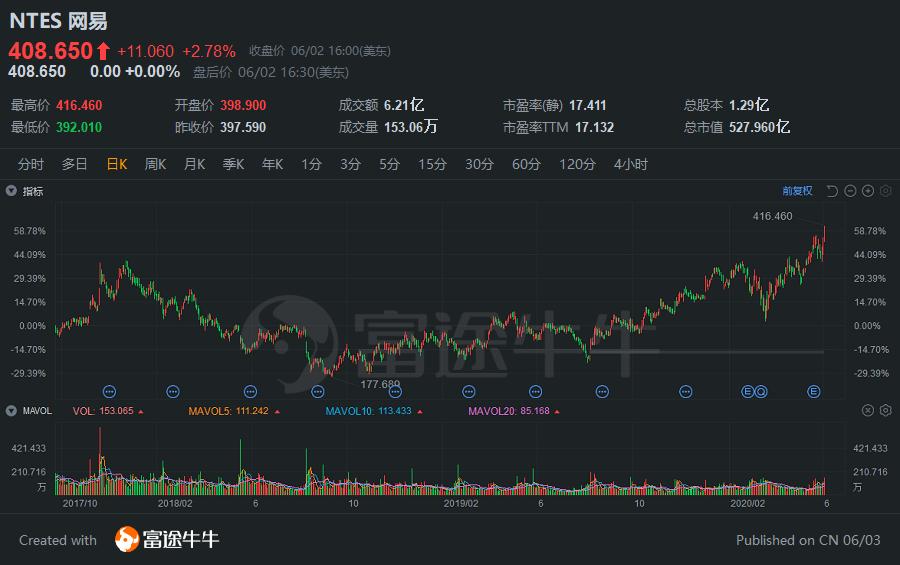The image size is (900, 565).
Task: Open event marker above the 2019/02 date
Action: [x=469, y=392]
